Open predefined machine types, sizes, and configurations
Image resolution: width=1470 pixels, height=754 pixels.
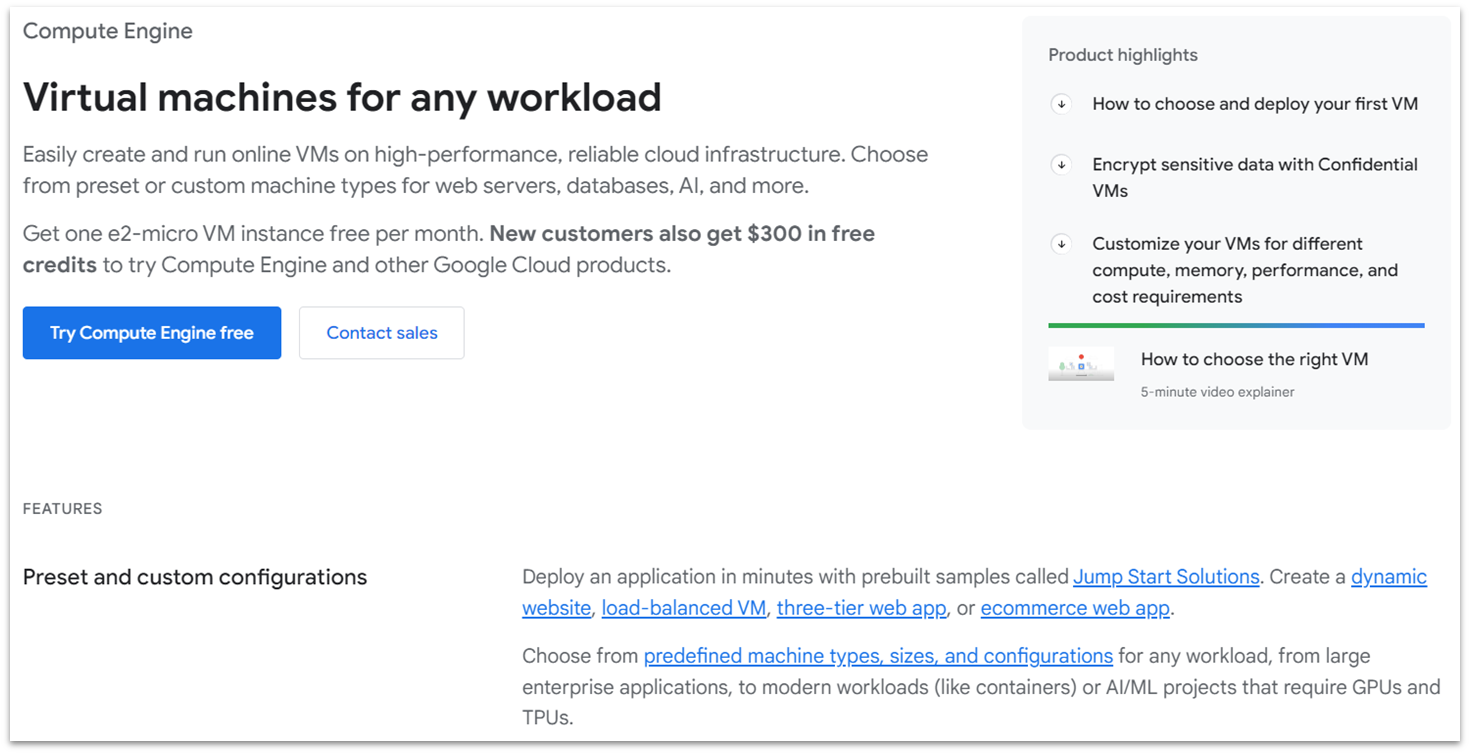(x=878, y=656)
